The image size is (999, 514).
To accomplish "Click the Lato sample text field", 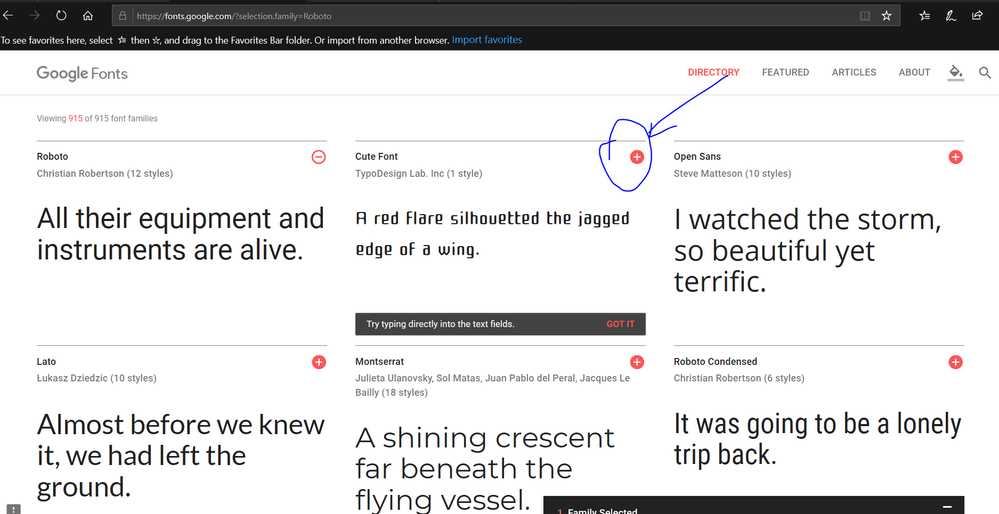I will 181,455.
